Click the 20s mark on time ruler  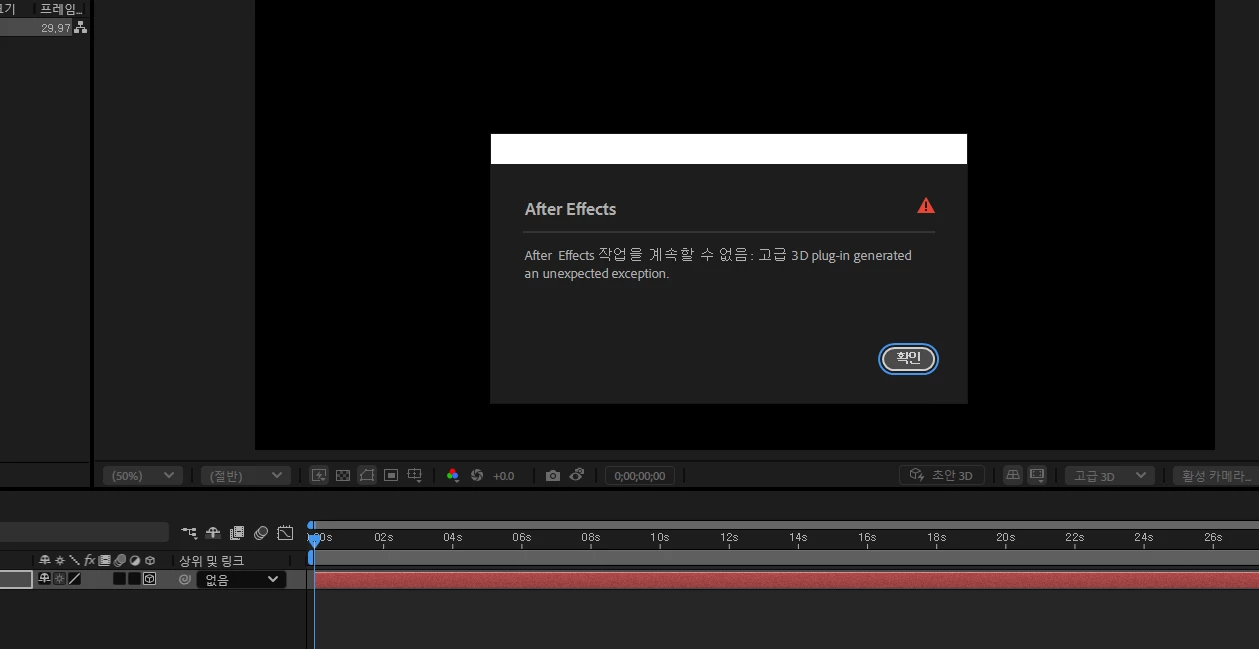(1005, 538)
